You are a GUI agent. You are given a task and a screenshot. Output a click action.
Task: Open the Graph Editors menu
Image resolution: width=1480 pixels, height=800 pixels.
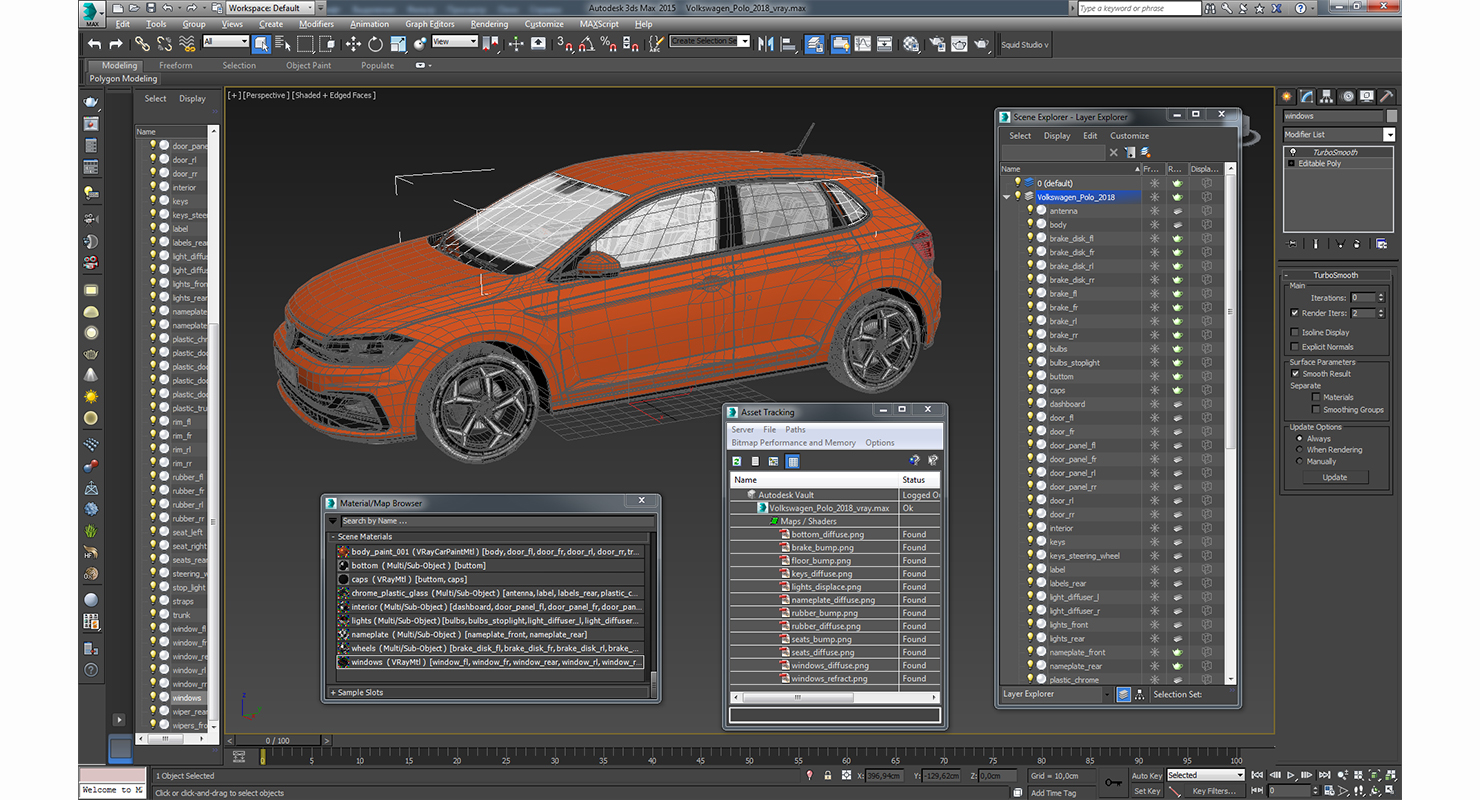point(430,24)
